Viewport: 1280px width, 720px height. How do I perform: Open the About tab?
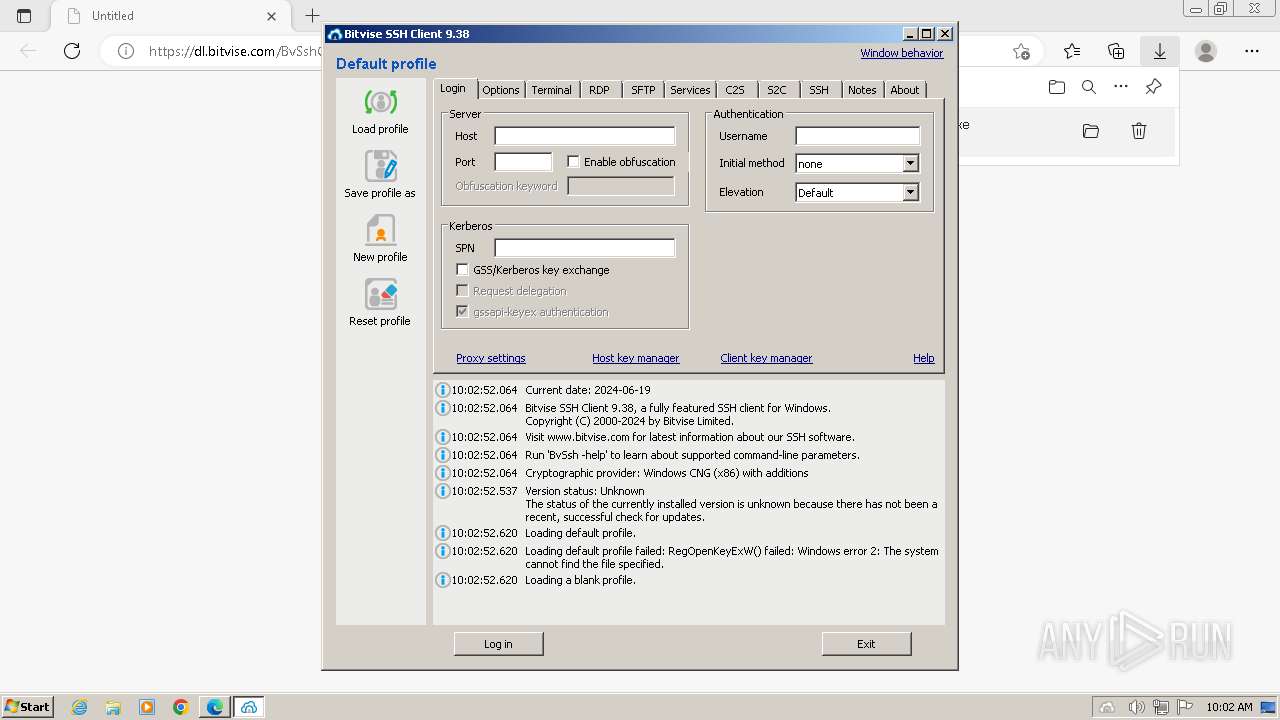click(x=905, y=90)
